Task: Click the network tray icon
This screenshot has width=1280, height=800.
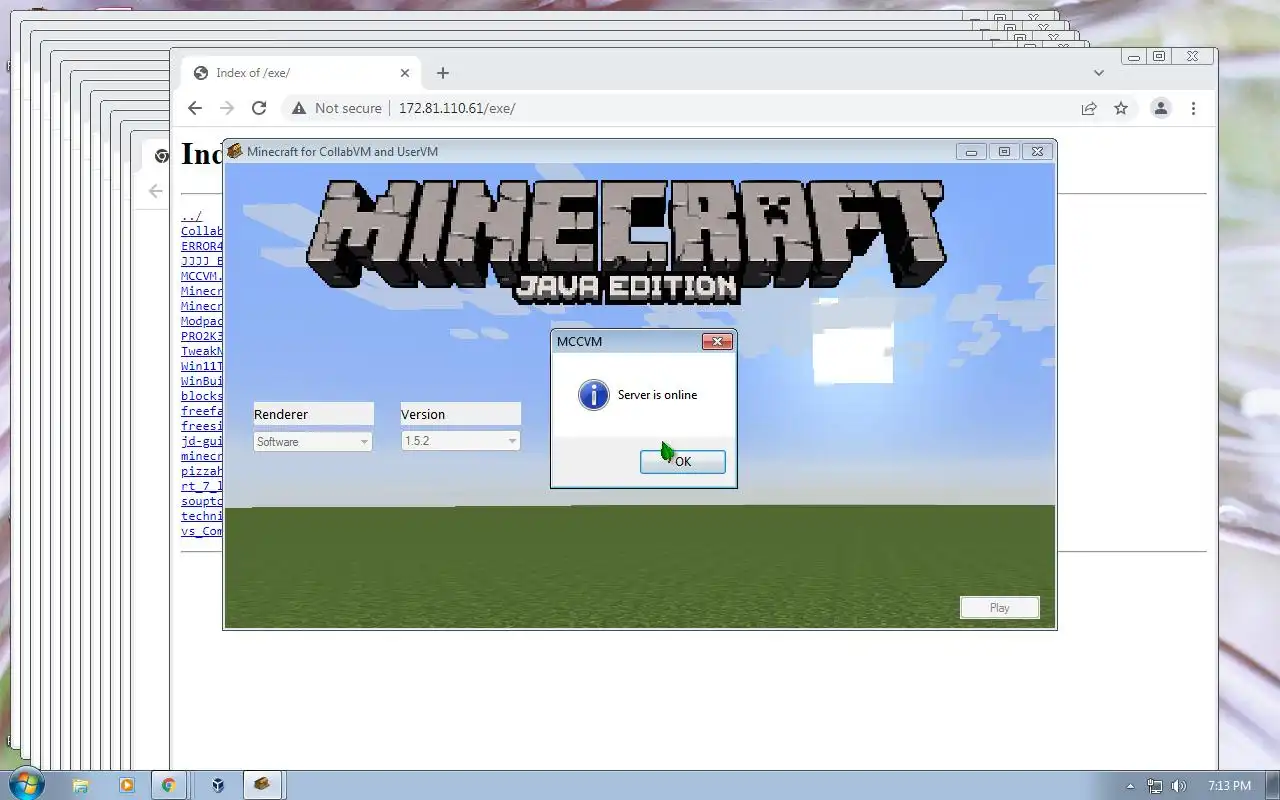Action: click(1155, 786)
